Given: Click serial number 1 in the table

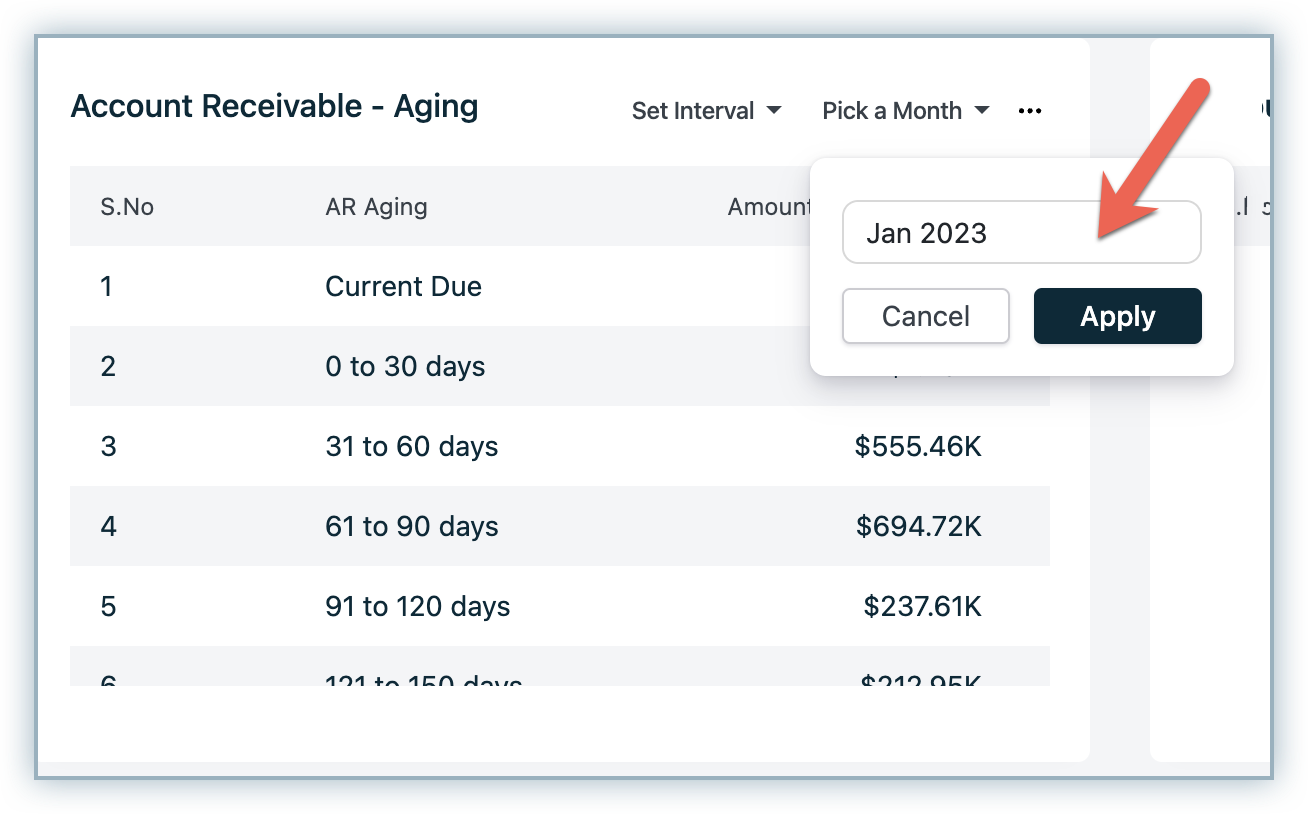Looking at the screenshot, I should [x=107, y=287].
